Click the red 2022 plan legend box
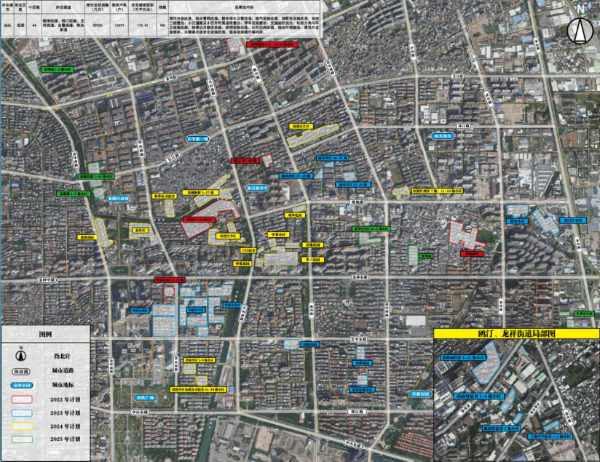The height and width of the screenshot is (462, 600). tap(21, 398)
